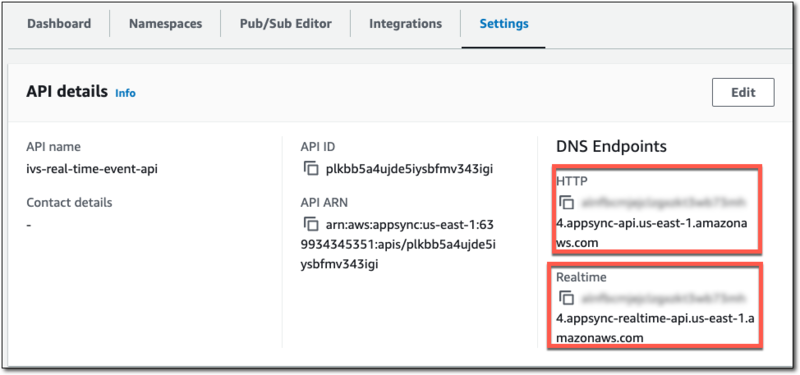Select the Settings tab

pos(504,23)
